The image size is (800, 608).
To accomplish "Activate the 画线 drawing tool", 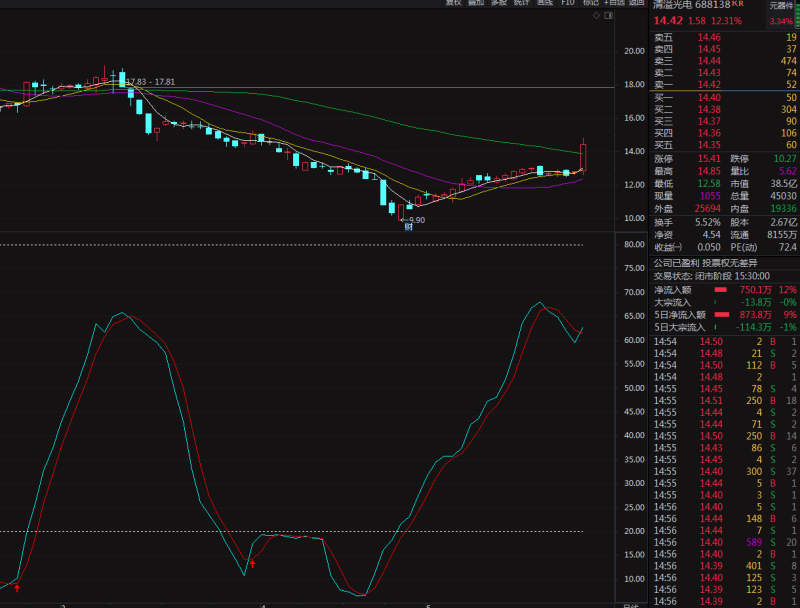I will click(545, 3).
